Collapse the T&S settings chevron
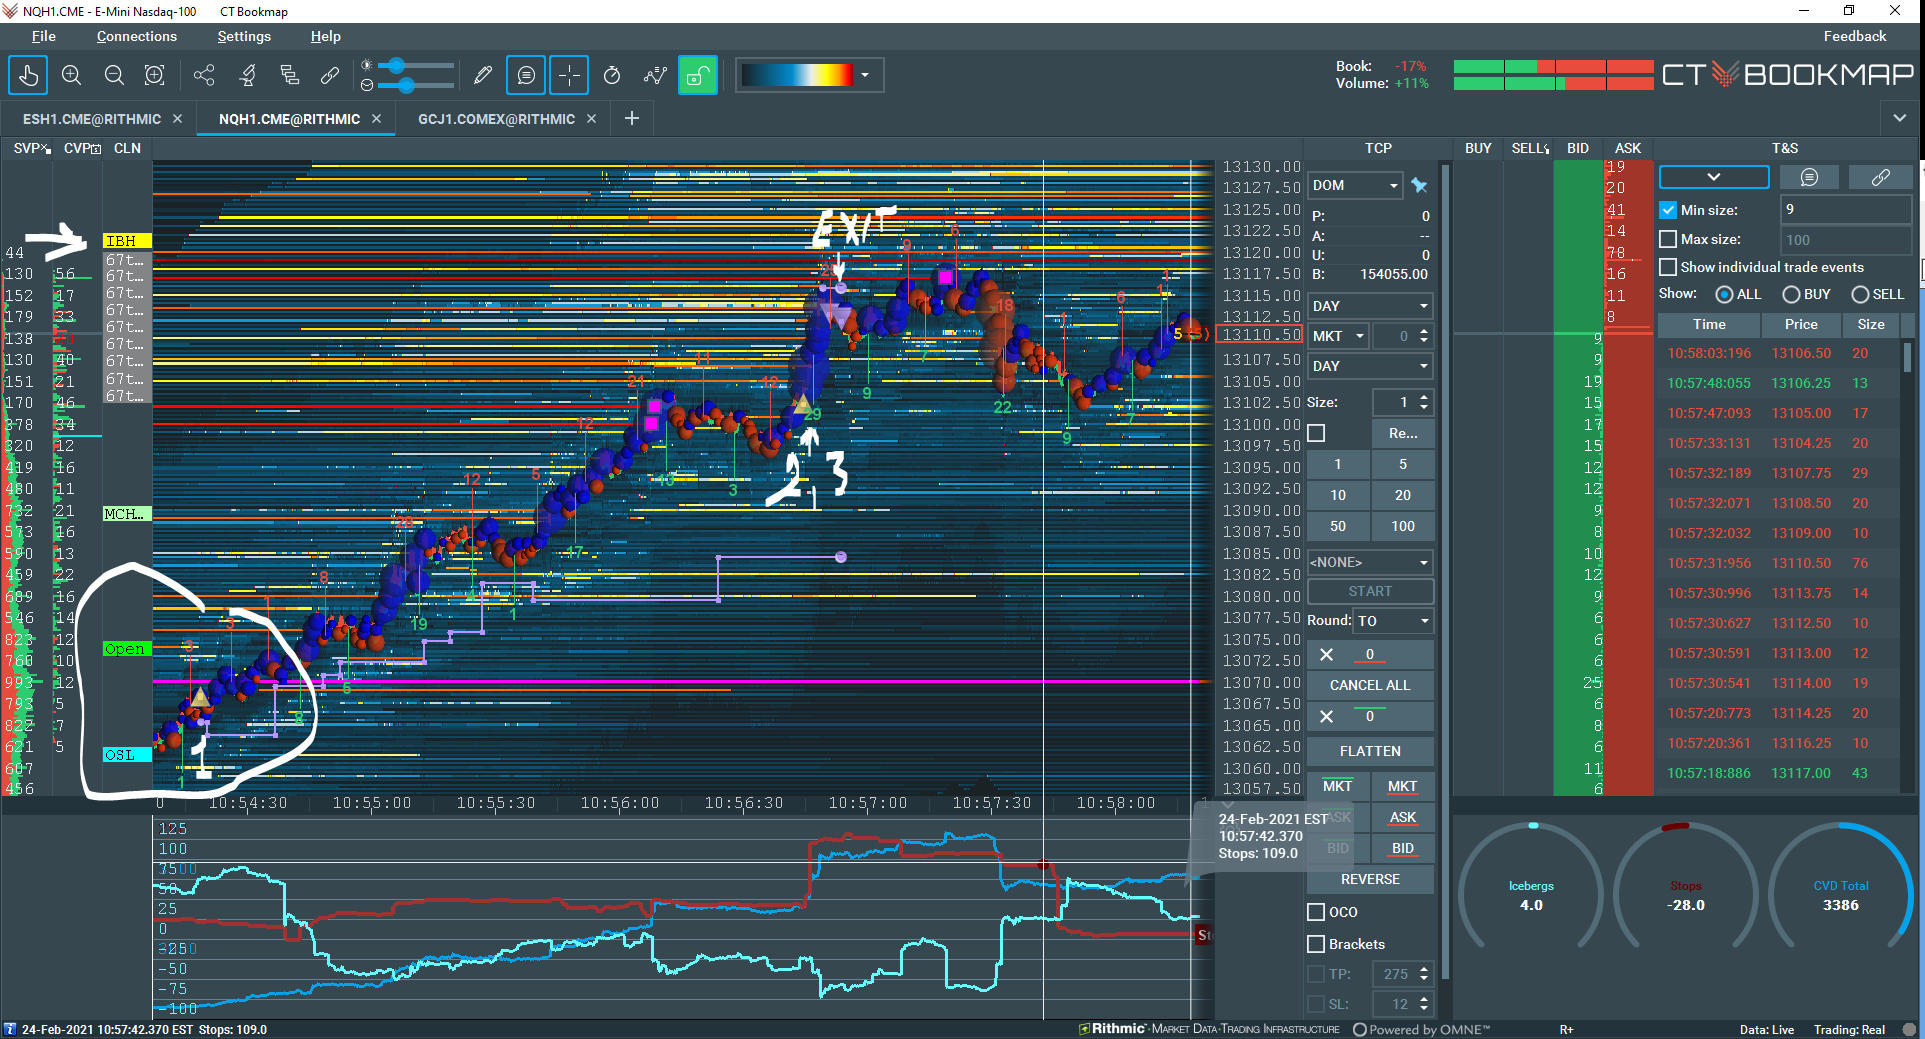1925x1039 pixels. pyautogui.click(x=1713, y=177)
